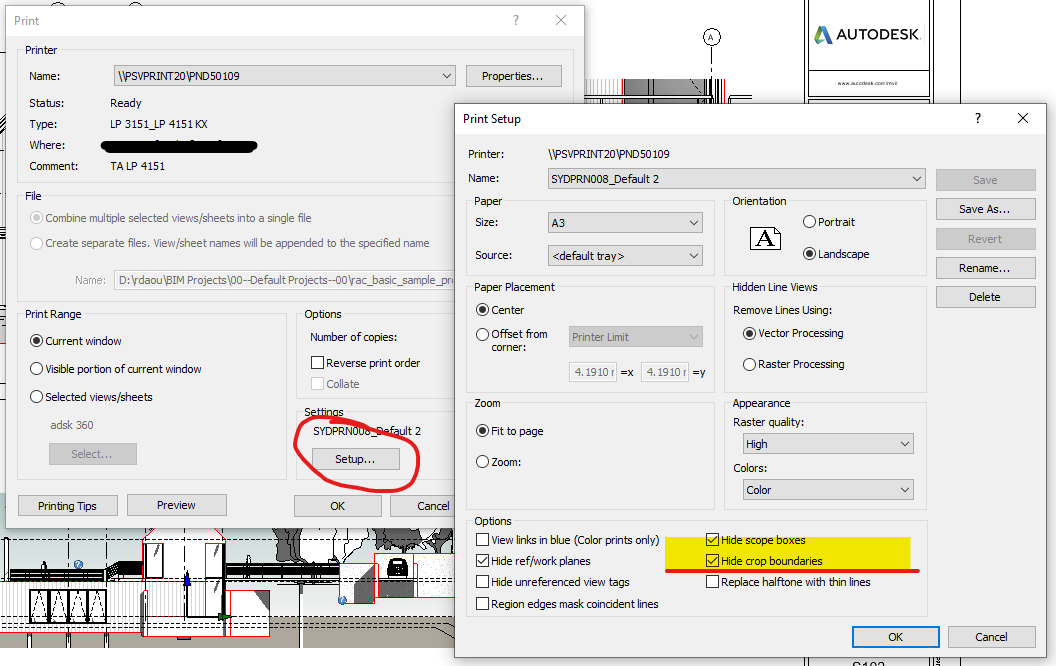1056x666 pixels.
Task: Enable "Region edges mask coincident lines"
Action: click(482, 602)
